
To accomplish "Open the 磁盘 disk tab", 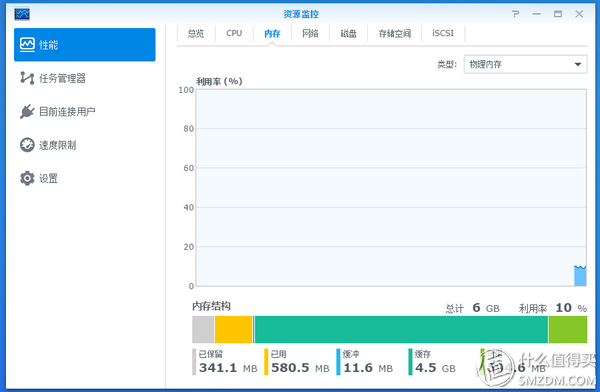I will click(349, 33).
